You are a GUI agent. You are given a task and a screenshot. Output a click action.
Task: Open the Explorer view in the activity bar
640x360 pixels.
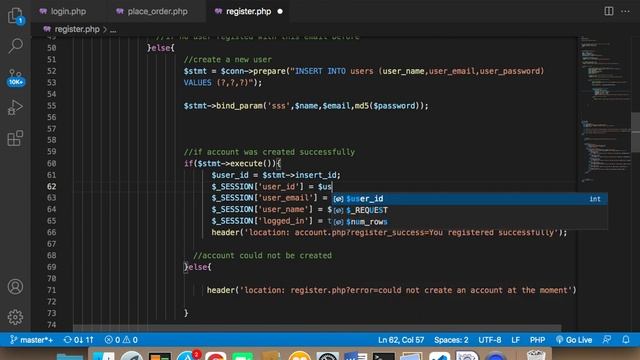point(16,16)
